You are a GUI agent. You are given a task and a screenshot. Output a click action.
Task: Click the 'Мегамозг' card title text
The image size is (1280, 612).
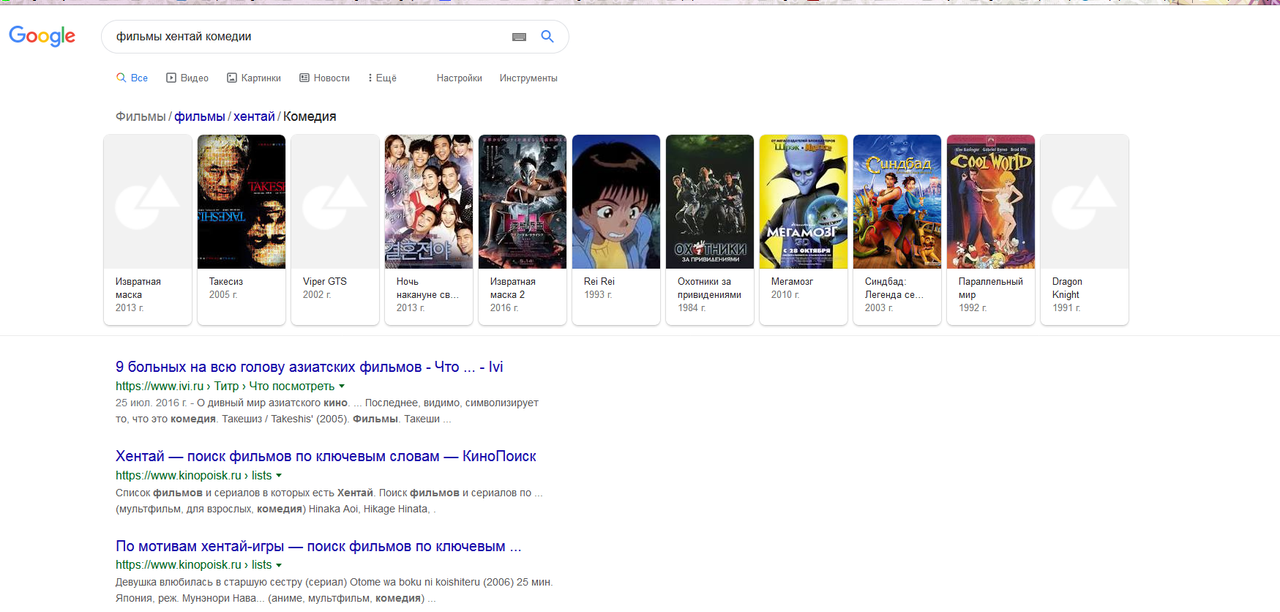(x=791, y=282)
